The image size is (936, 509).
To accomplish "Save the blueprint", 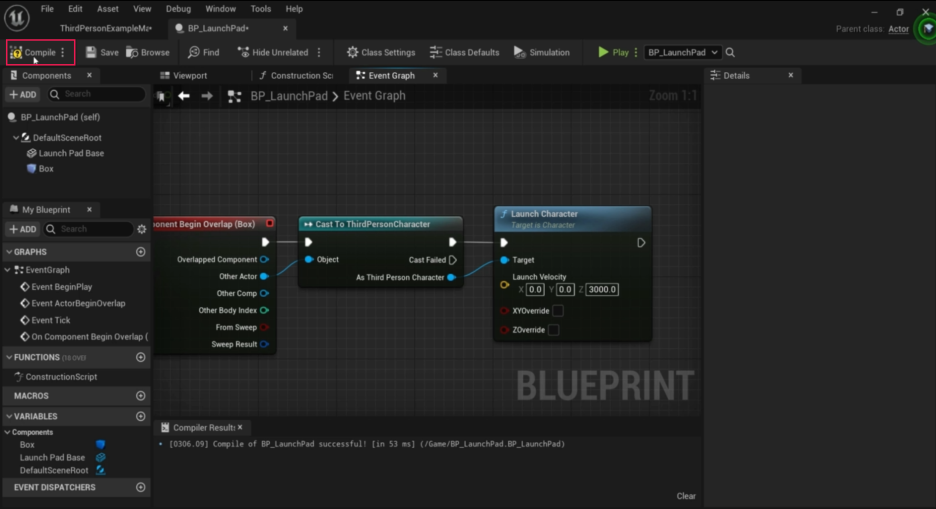I will click(102, 53).
